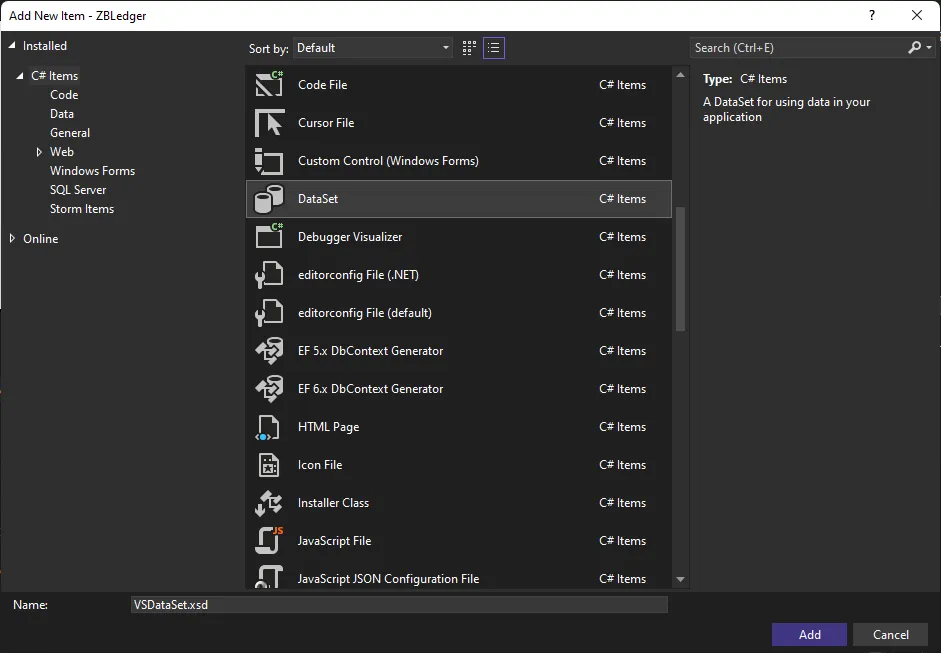Select the Windows Forms category
This screenshot has width=941, height=653.
pyautogui.click(x=92, y=170)
